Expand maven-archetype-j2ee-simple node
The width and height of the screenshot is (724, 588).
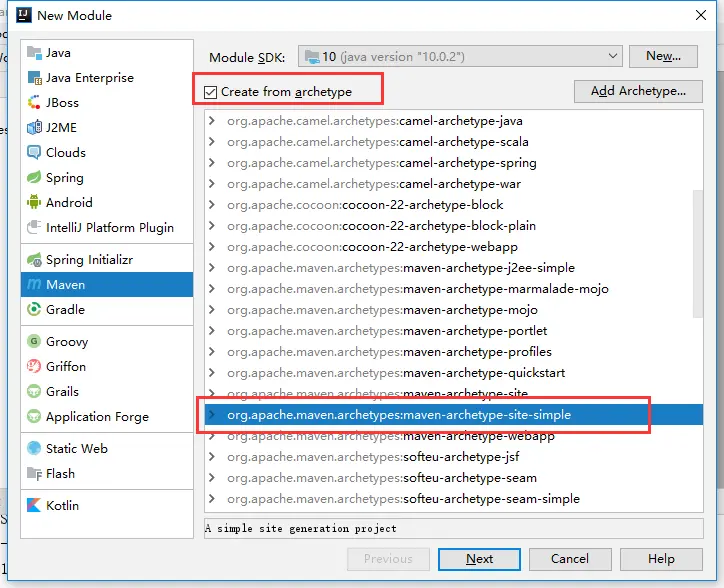click(212, 267)
